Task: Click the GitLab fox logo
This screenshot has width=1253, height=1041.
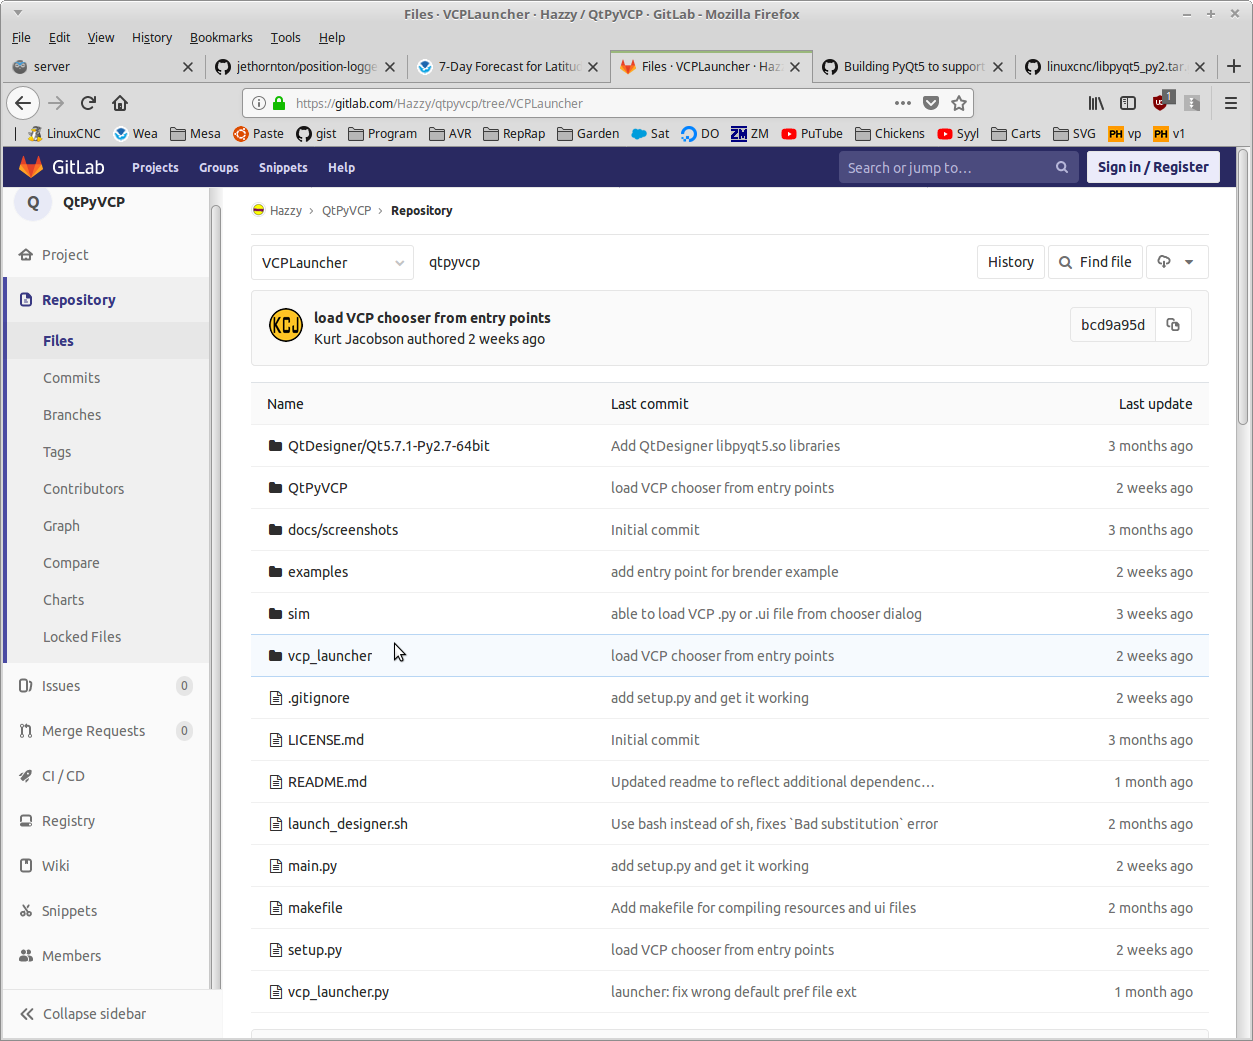Action: pos(31,167)
